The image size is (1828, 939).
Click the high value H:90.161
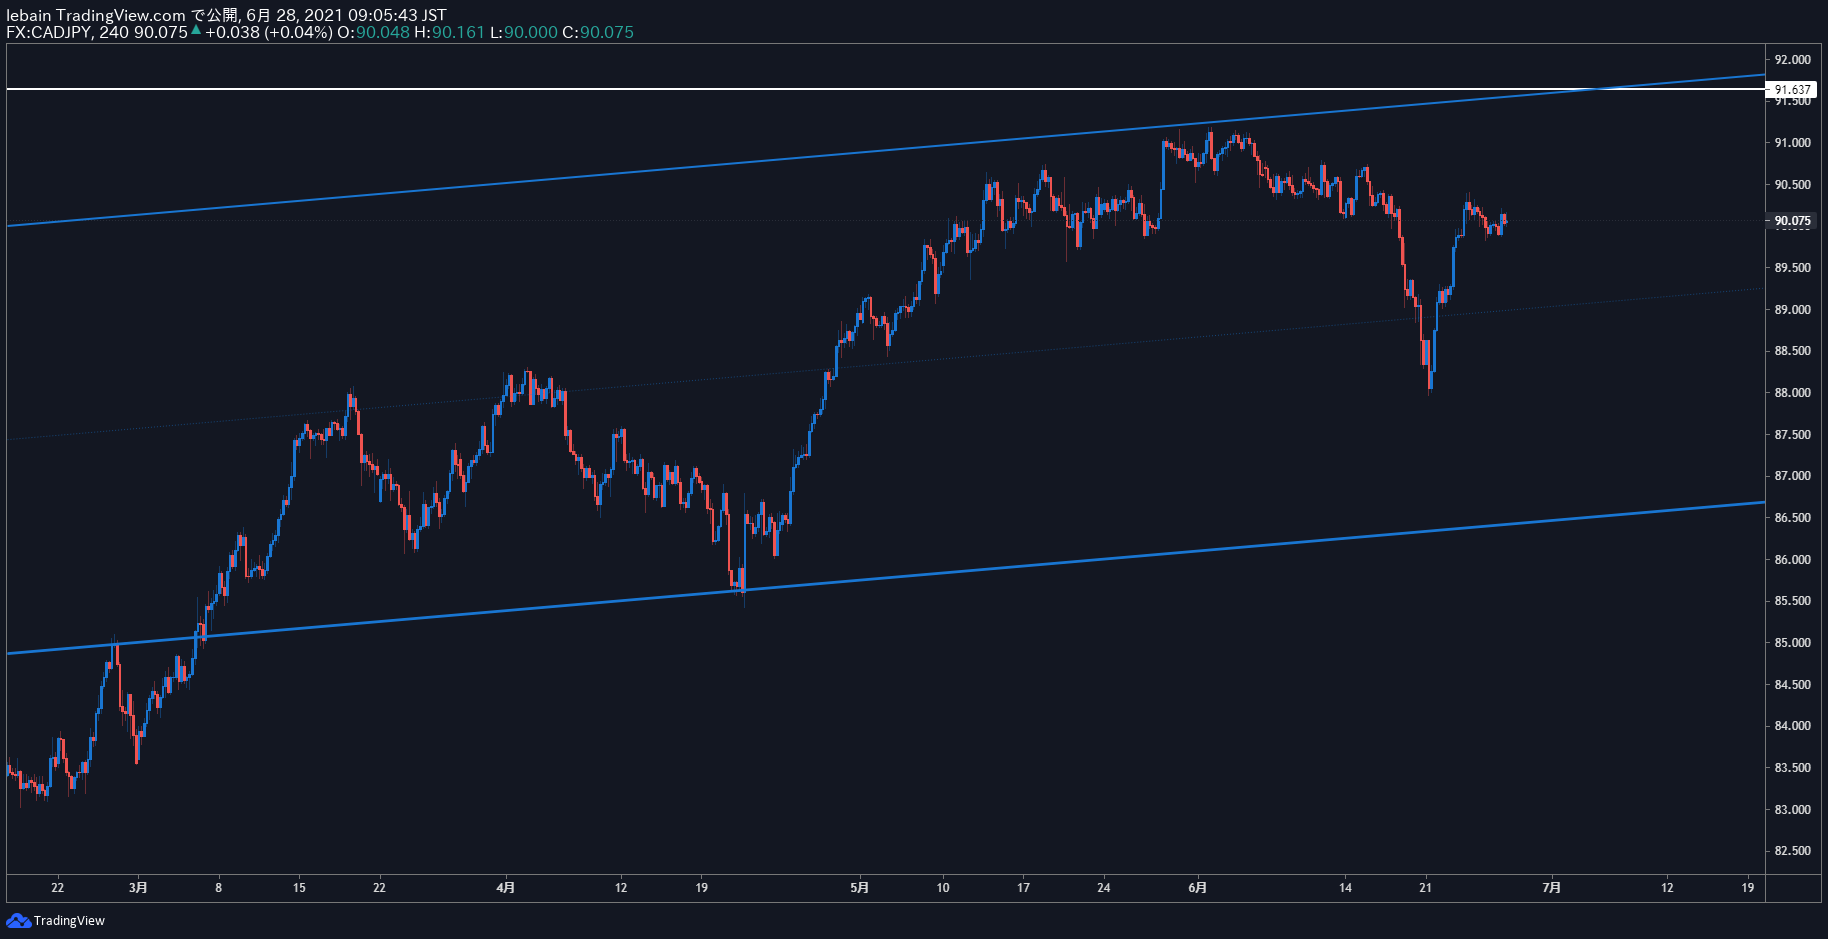pos(449,32)
